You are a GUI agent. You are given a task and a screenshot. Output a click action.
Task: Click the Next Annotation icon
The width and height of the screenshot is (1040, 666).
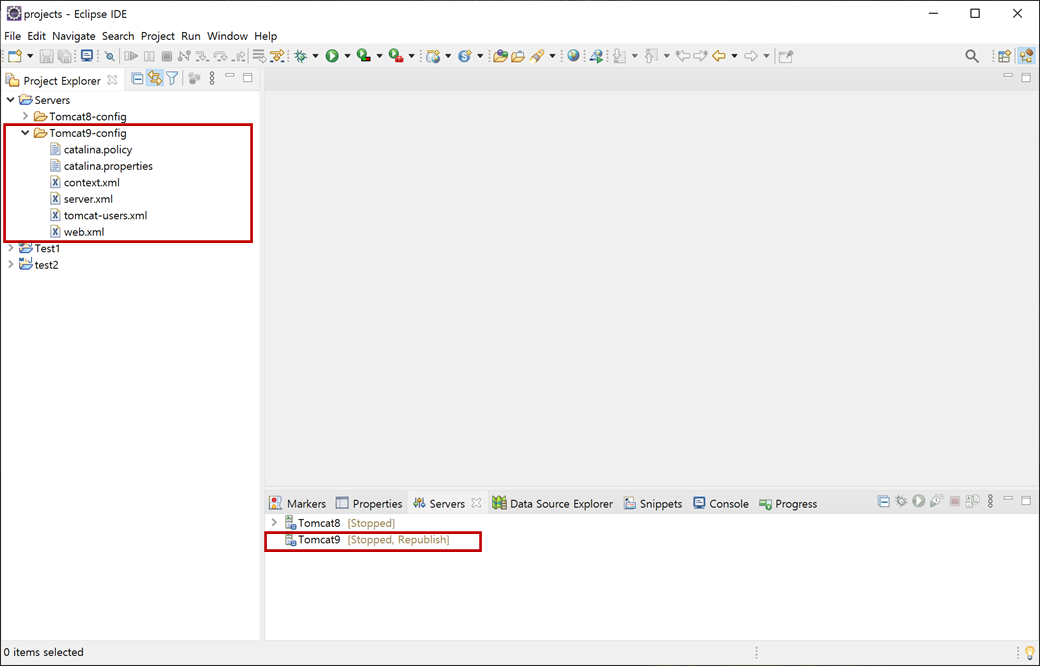[x=619, y=56]
